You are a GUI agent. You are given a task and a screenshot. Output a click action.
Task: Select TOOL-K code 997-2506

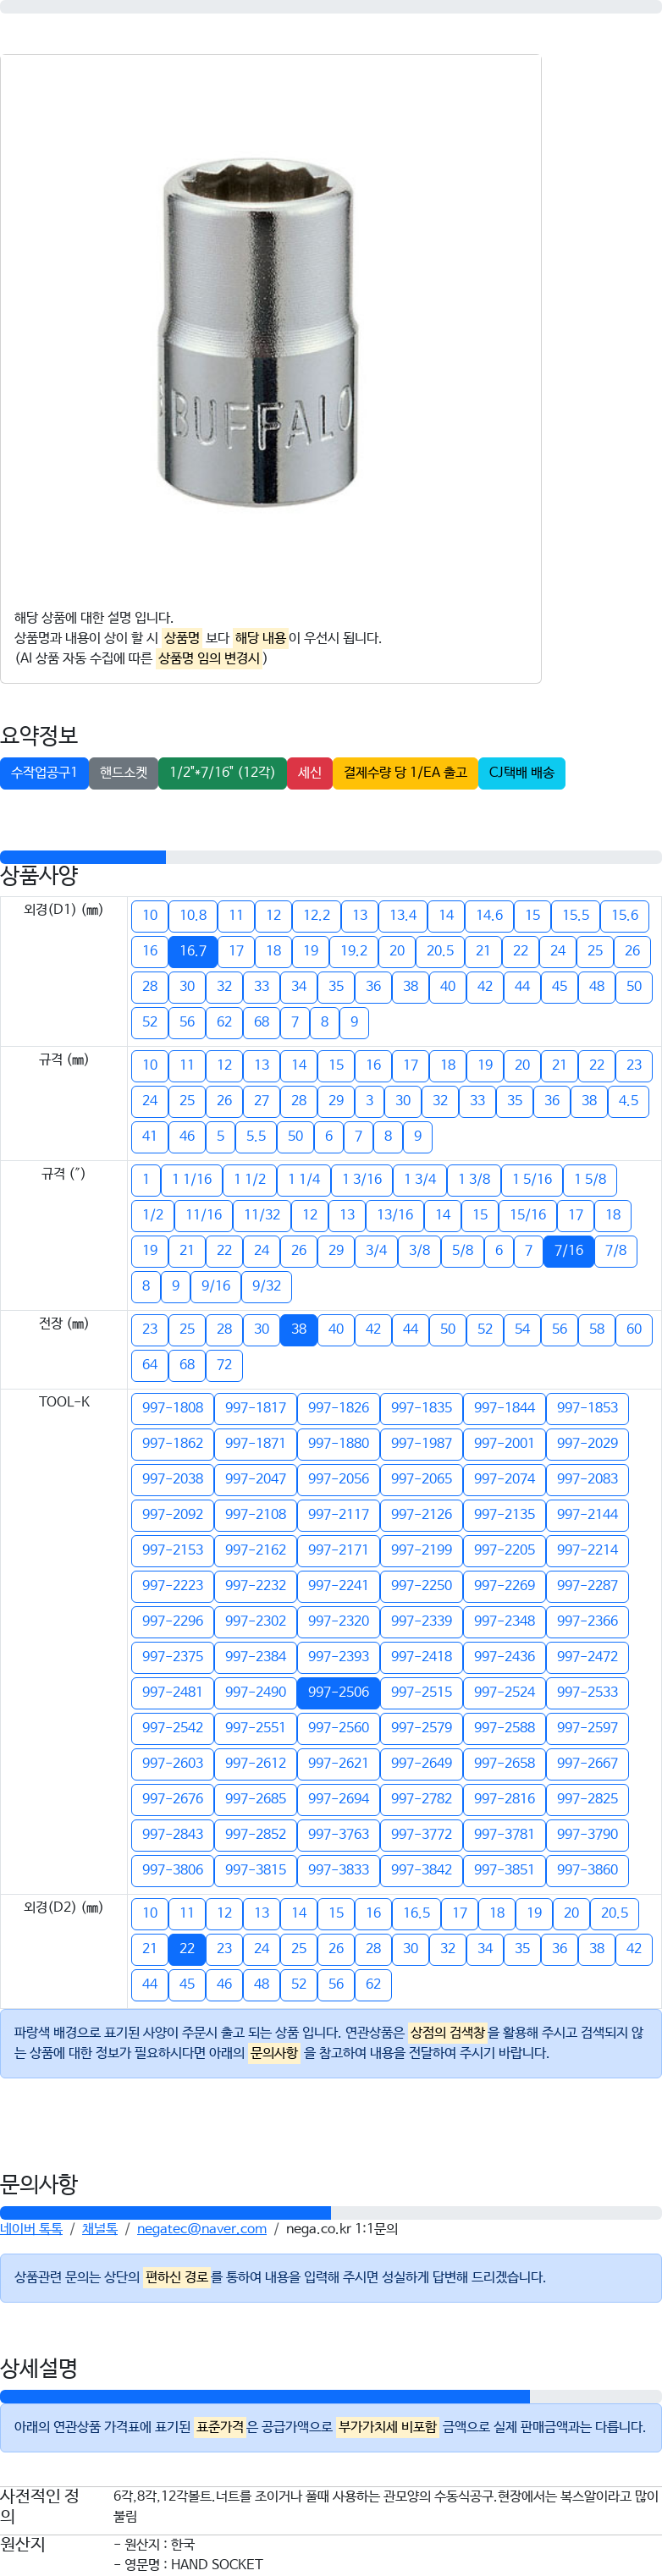(x=338, y=1692)
